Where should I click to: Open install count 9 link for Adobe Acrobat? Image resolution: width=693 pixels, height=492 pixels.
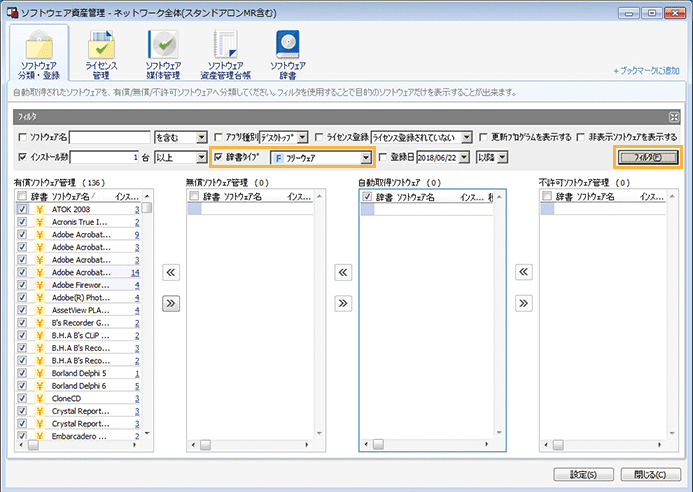point(137,235)
